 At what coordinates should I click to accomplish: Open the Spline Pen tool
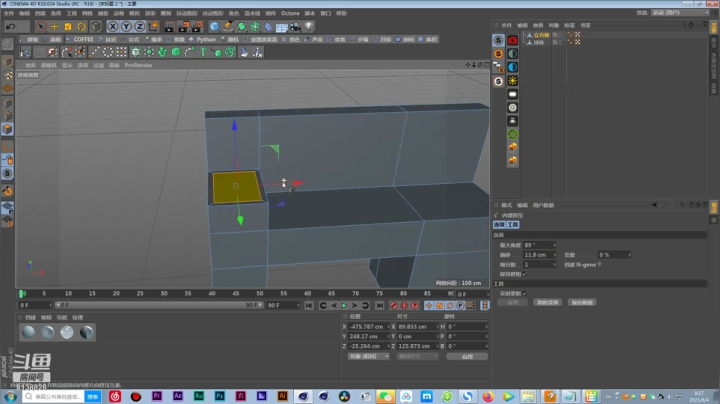pyautogui.click(x=228, y=27)
